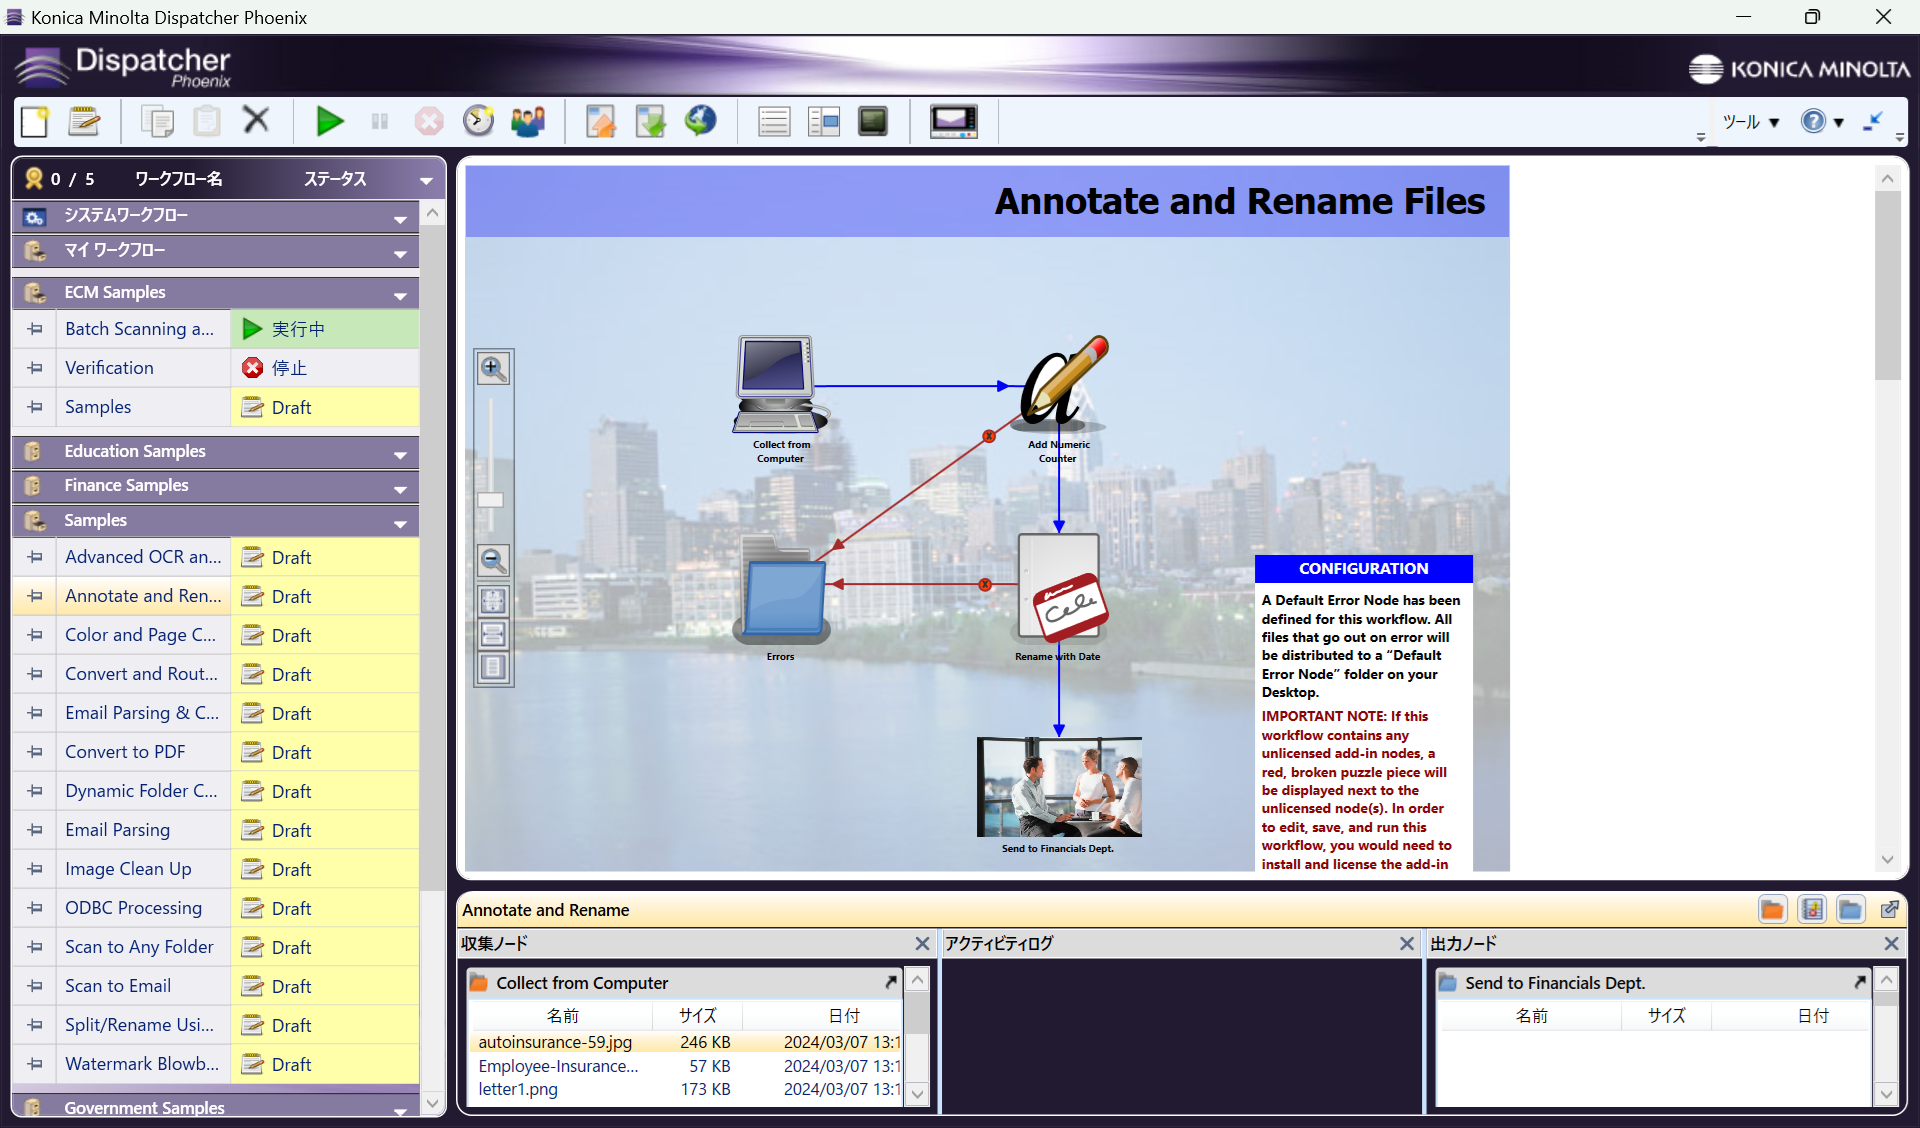Sort by ワークフロー名 column header

coord(179,179)
